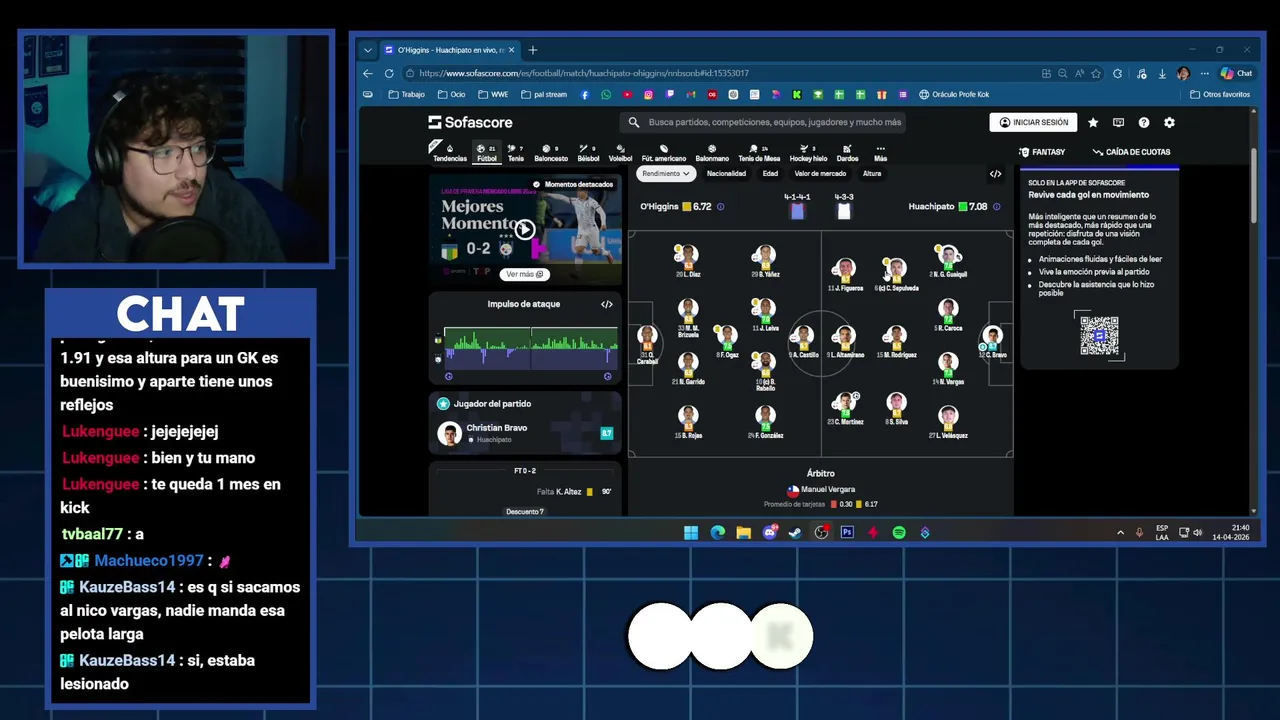Open Christian Bravo player of the match
This screenshot has height=720, width=1280.
click(x=525, y=433)
